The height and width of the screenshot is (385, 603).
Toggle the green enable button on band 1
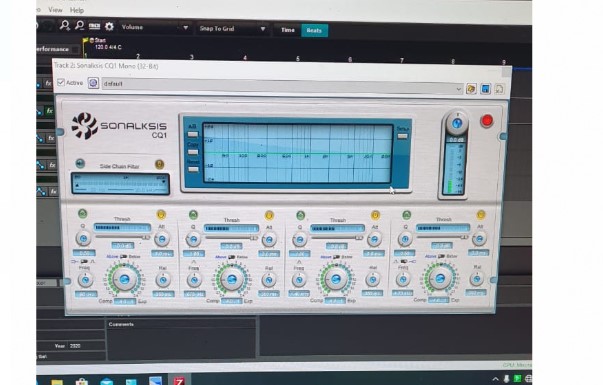tap(82, 214)
